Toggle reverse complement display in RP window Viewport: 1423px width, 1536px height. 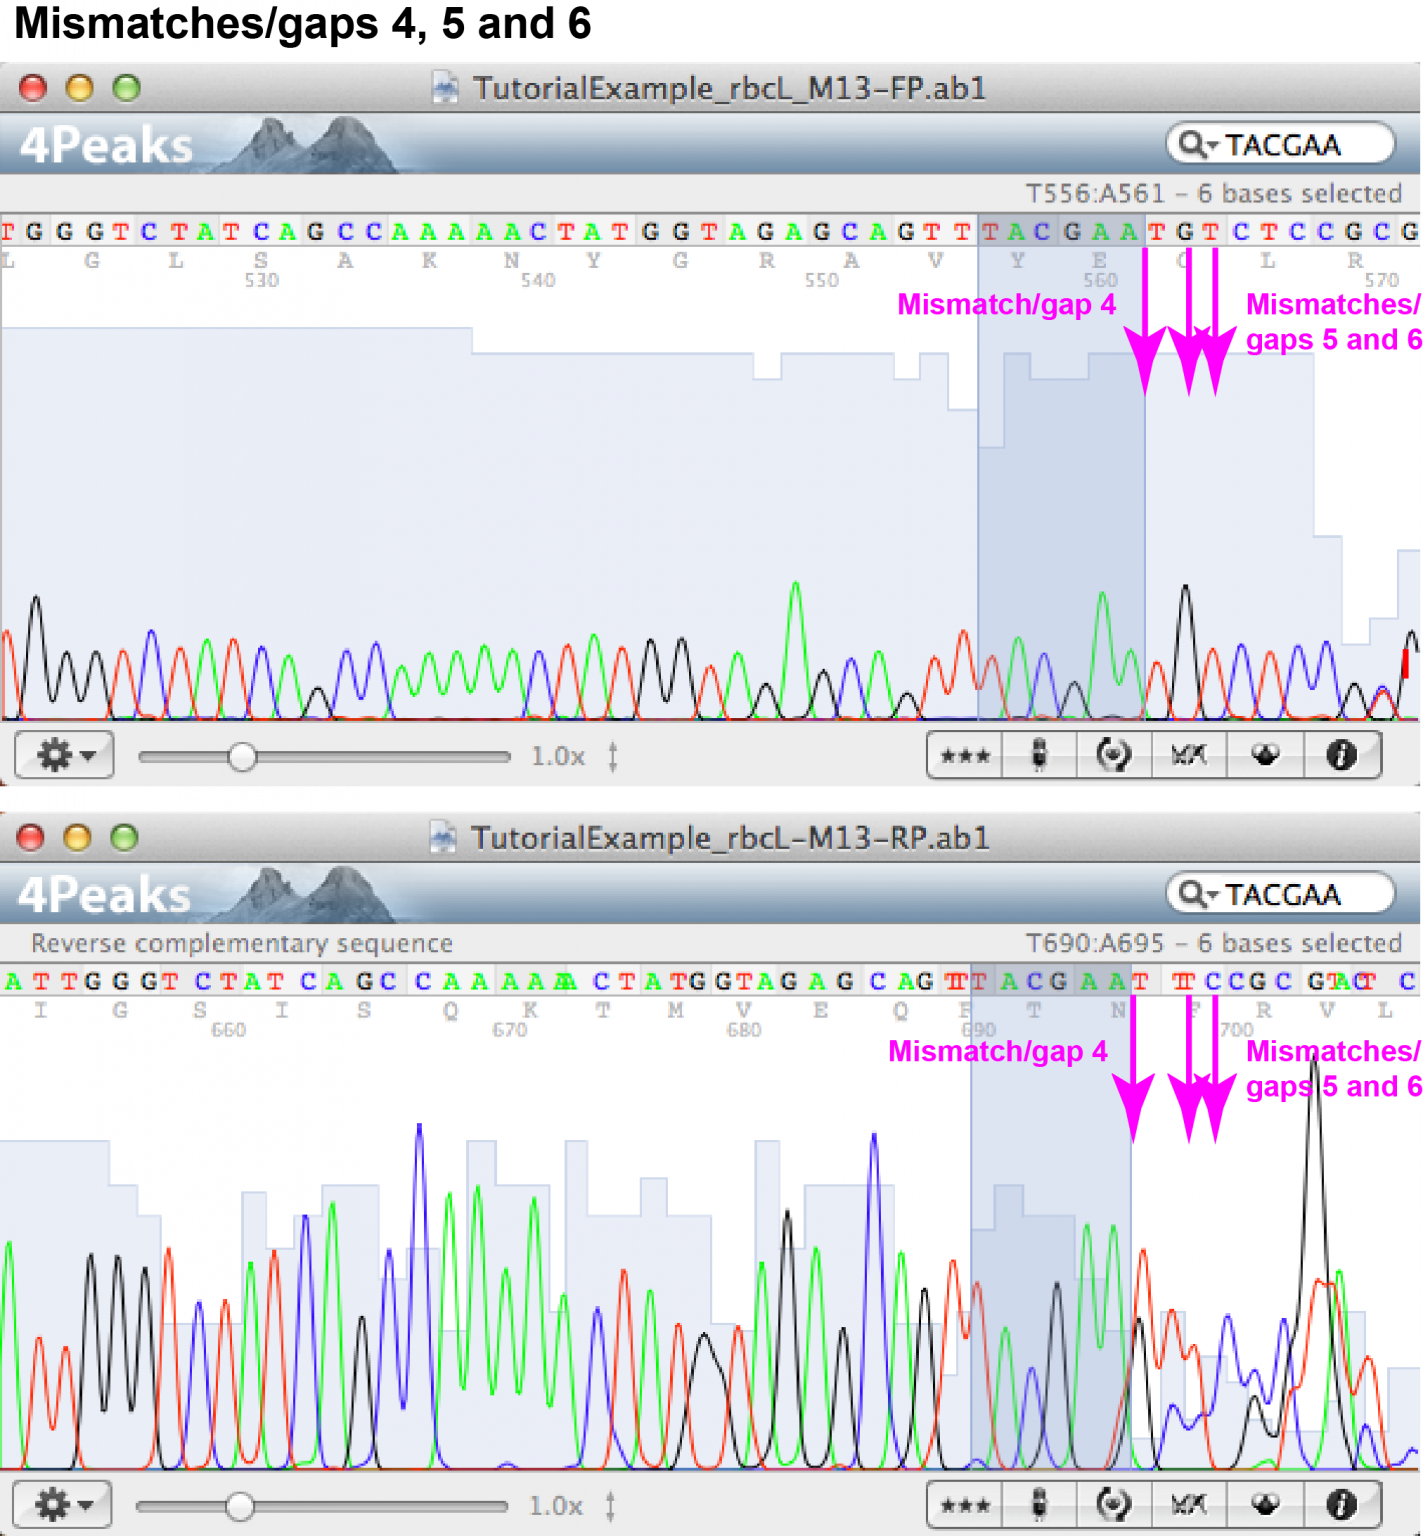click(x=1112, y=1504)
